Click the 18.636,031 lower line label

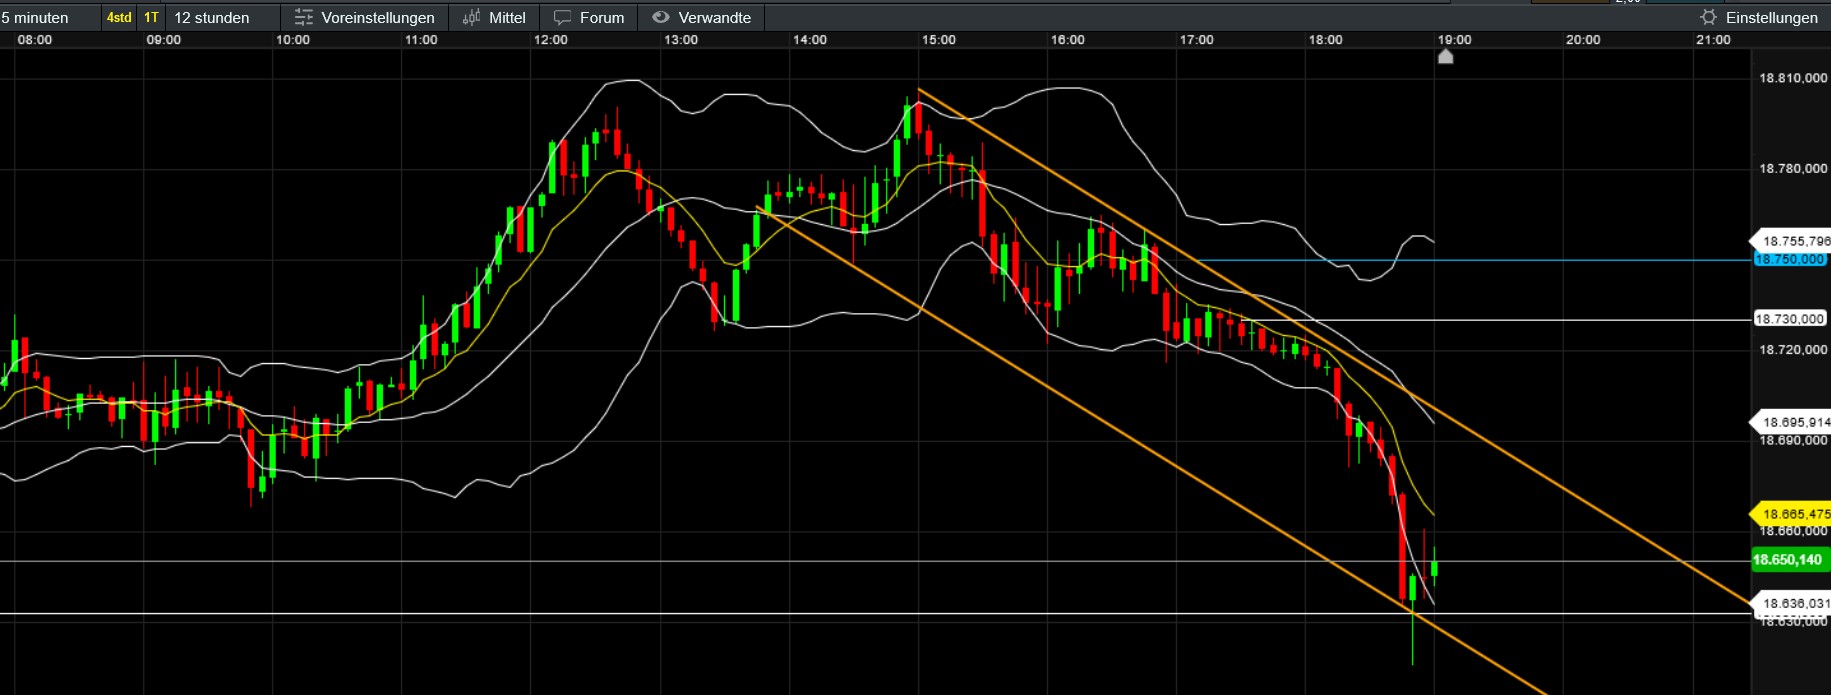coord(1791,603)
